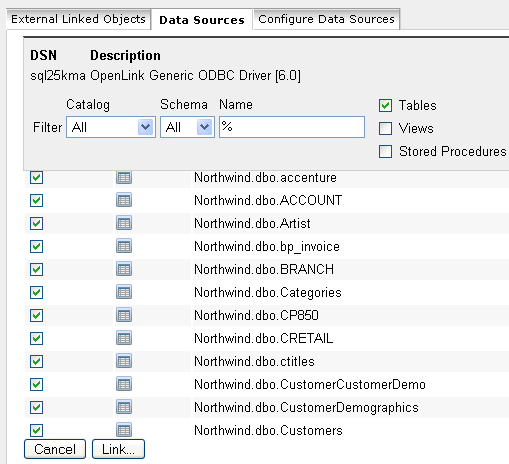The image size is (509, 464).
Task: Click table icon next to Northwind.dbo.Artist
Action: pos(124,223)
